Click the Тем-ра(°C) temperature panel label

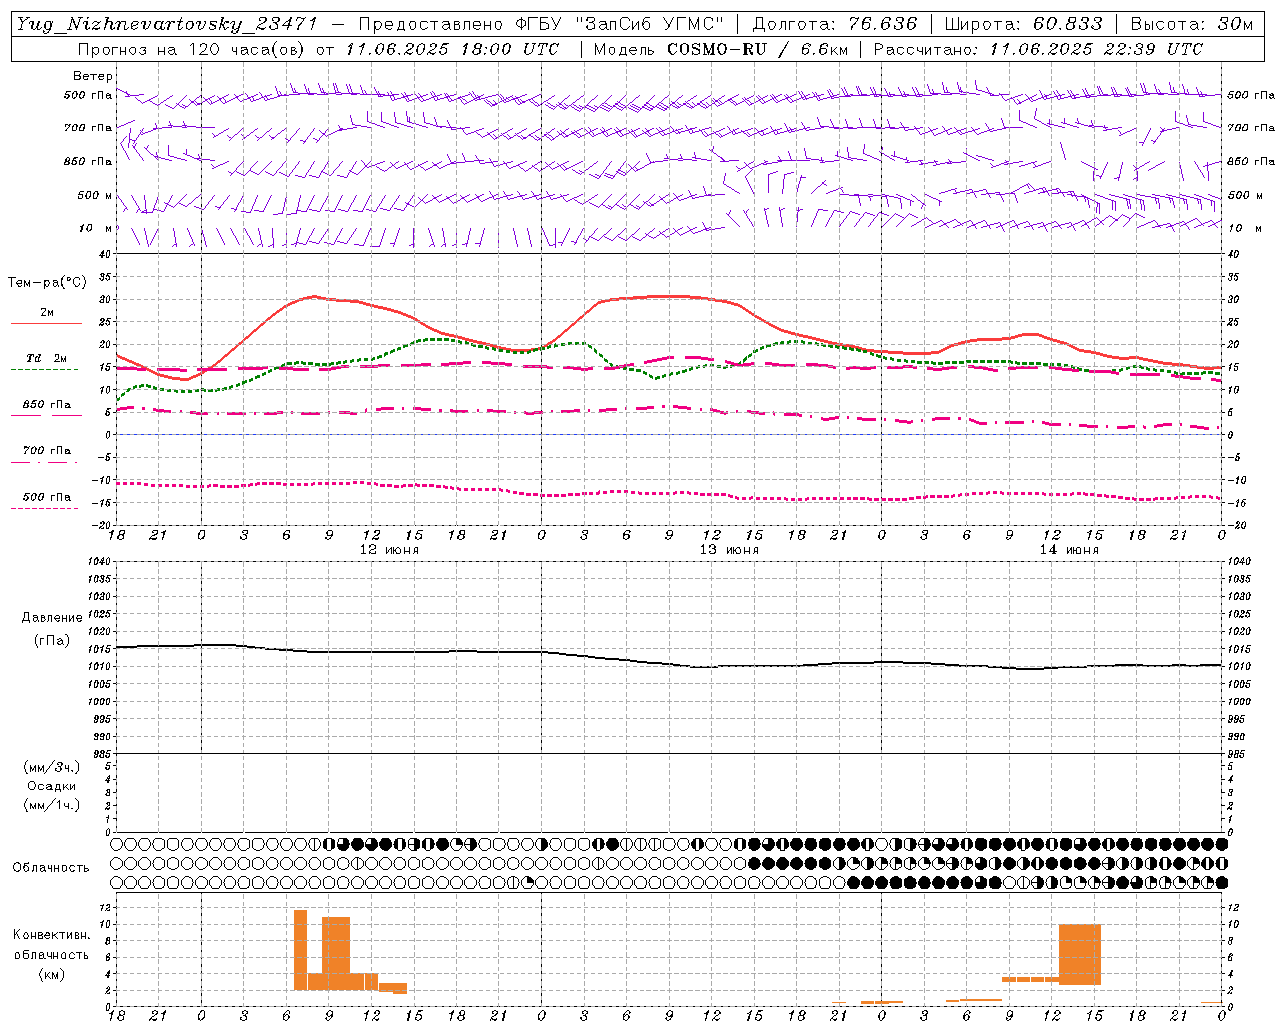(x=47, y=283)
